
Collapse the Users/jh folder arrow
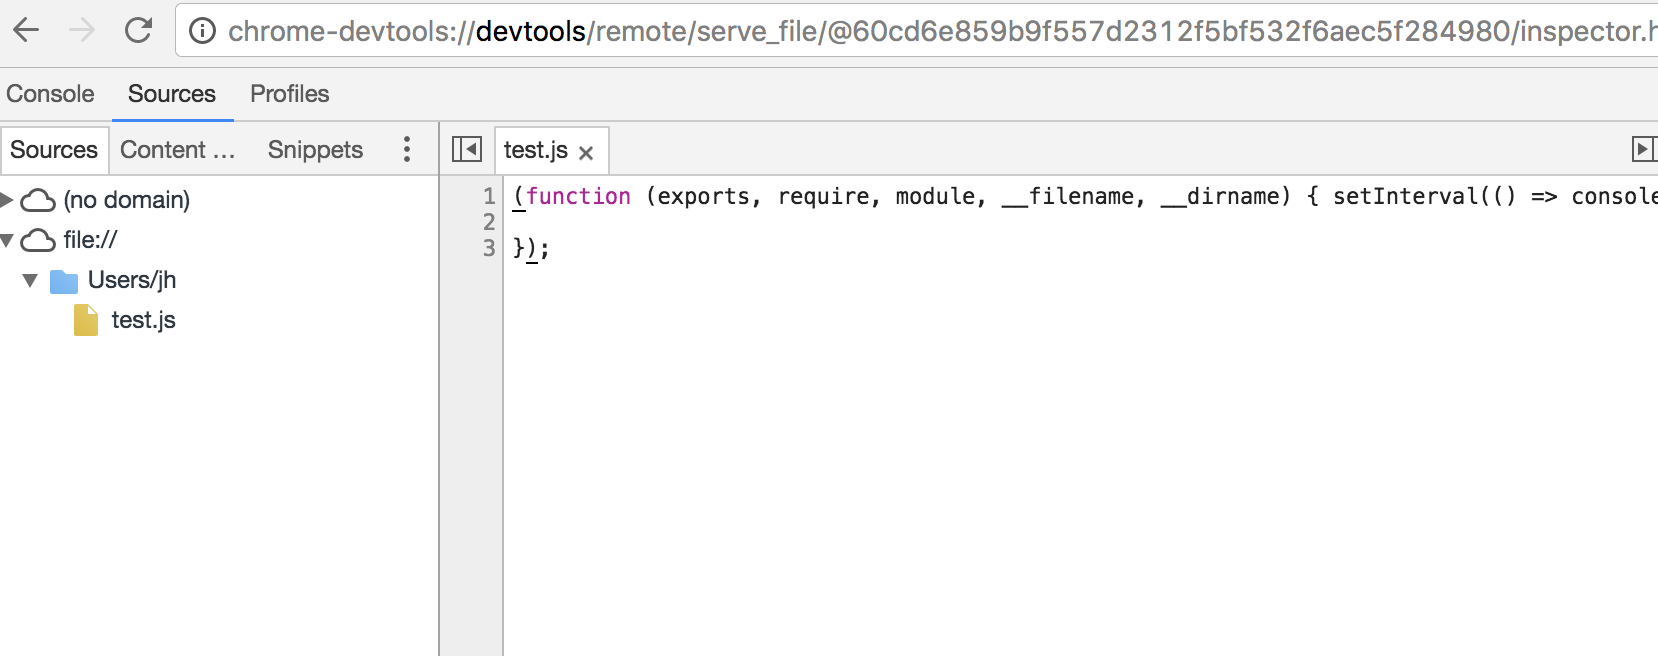30,280
